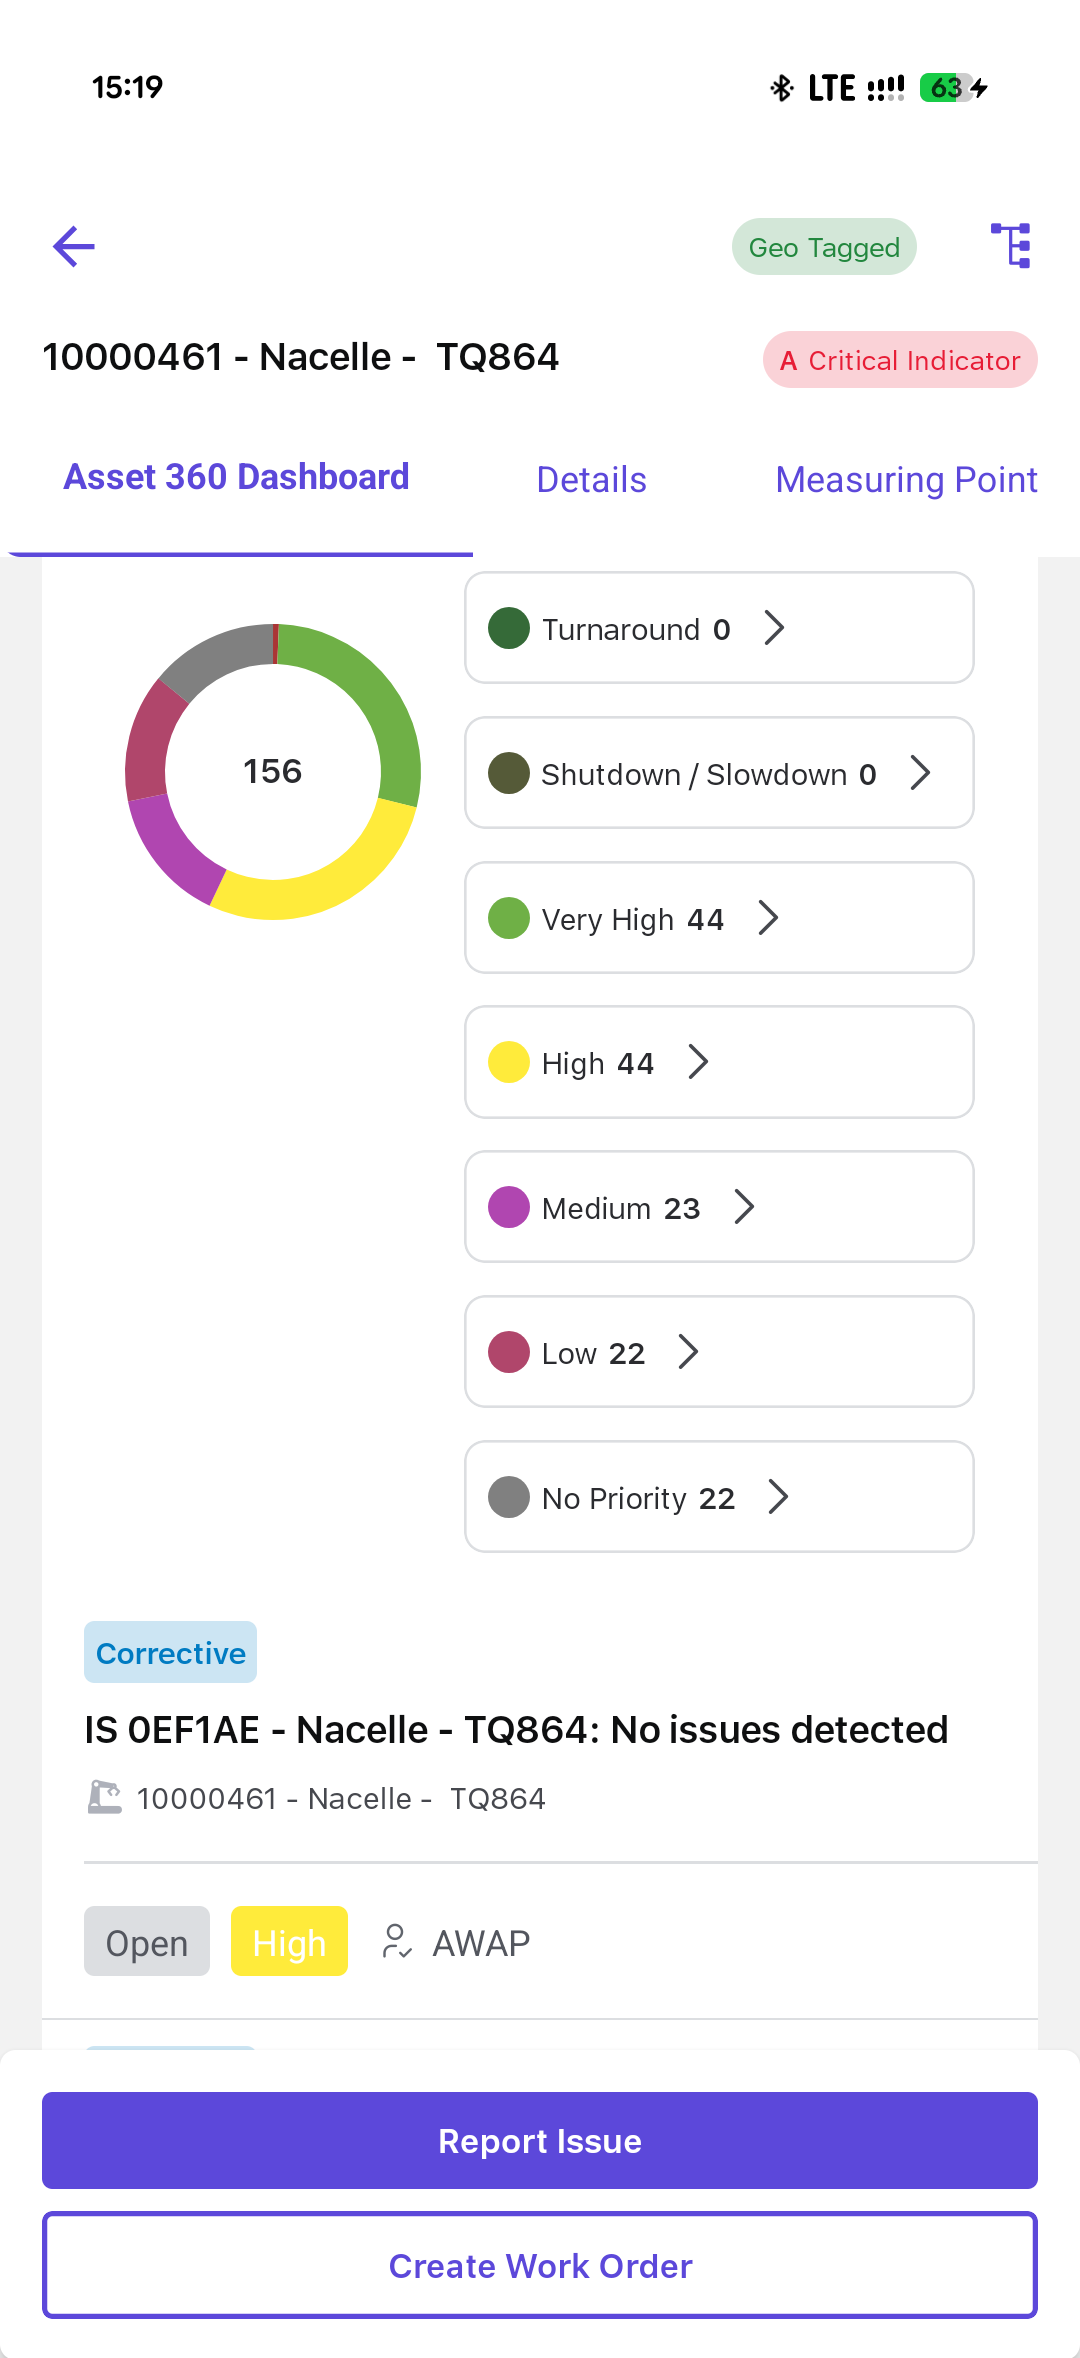1080x2358 pixels.
Task: Open the Very High priority list chevron
Action: pos(768,918)
